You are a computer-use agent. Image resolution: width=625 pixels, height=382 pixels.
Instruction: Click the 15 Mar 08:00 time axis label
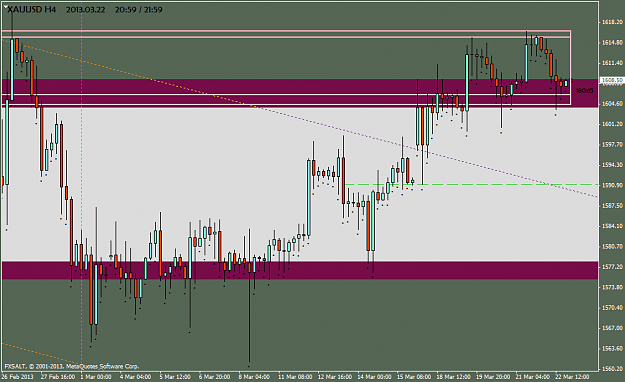click(x=414, y=376)
